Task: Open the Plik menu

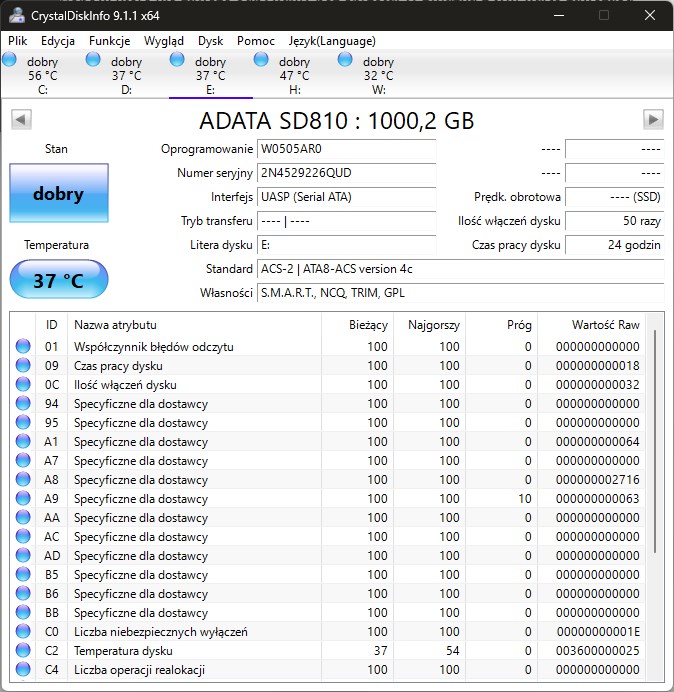Action: (x=18, y=41)
